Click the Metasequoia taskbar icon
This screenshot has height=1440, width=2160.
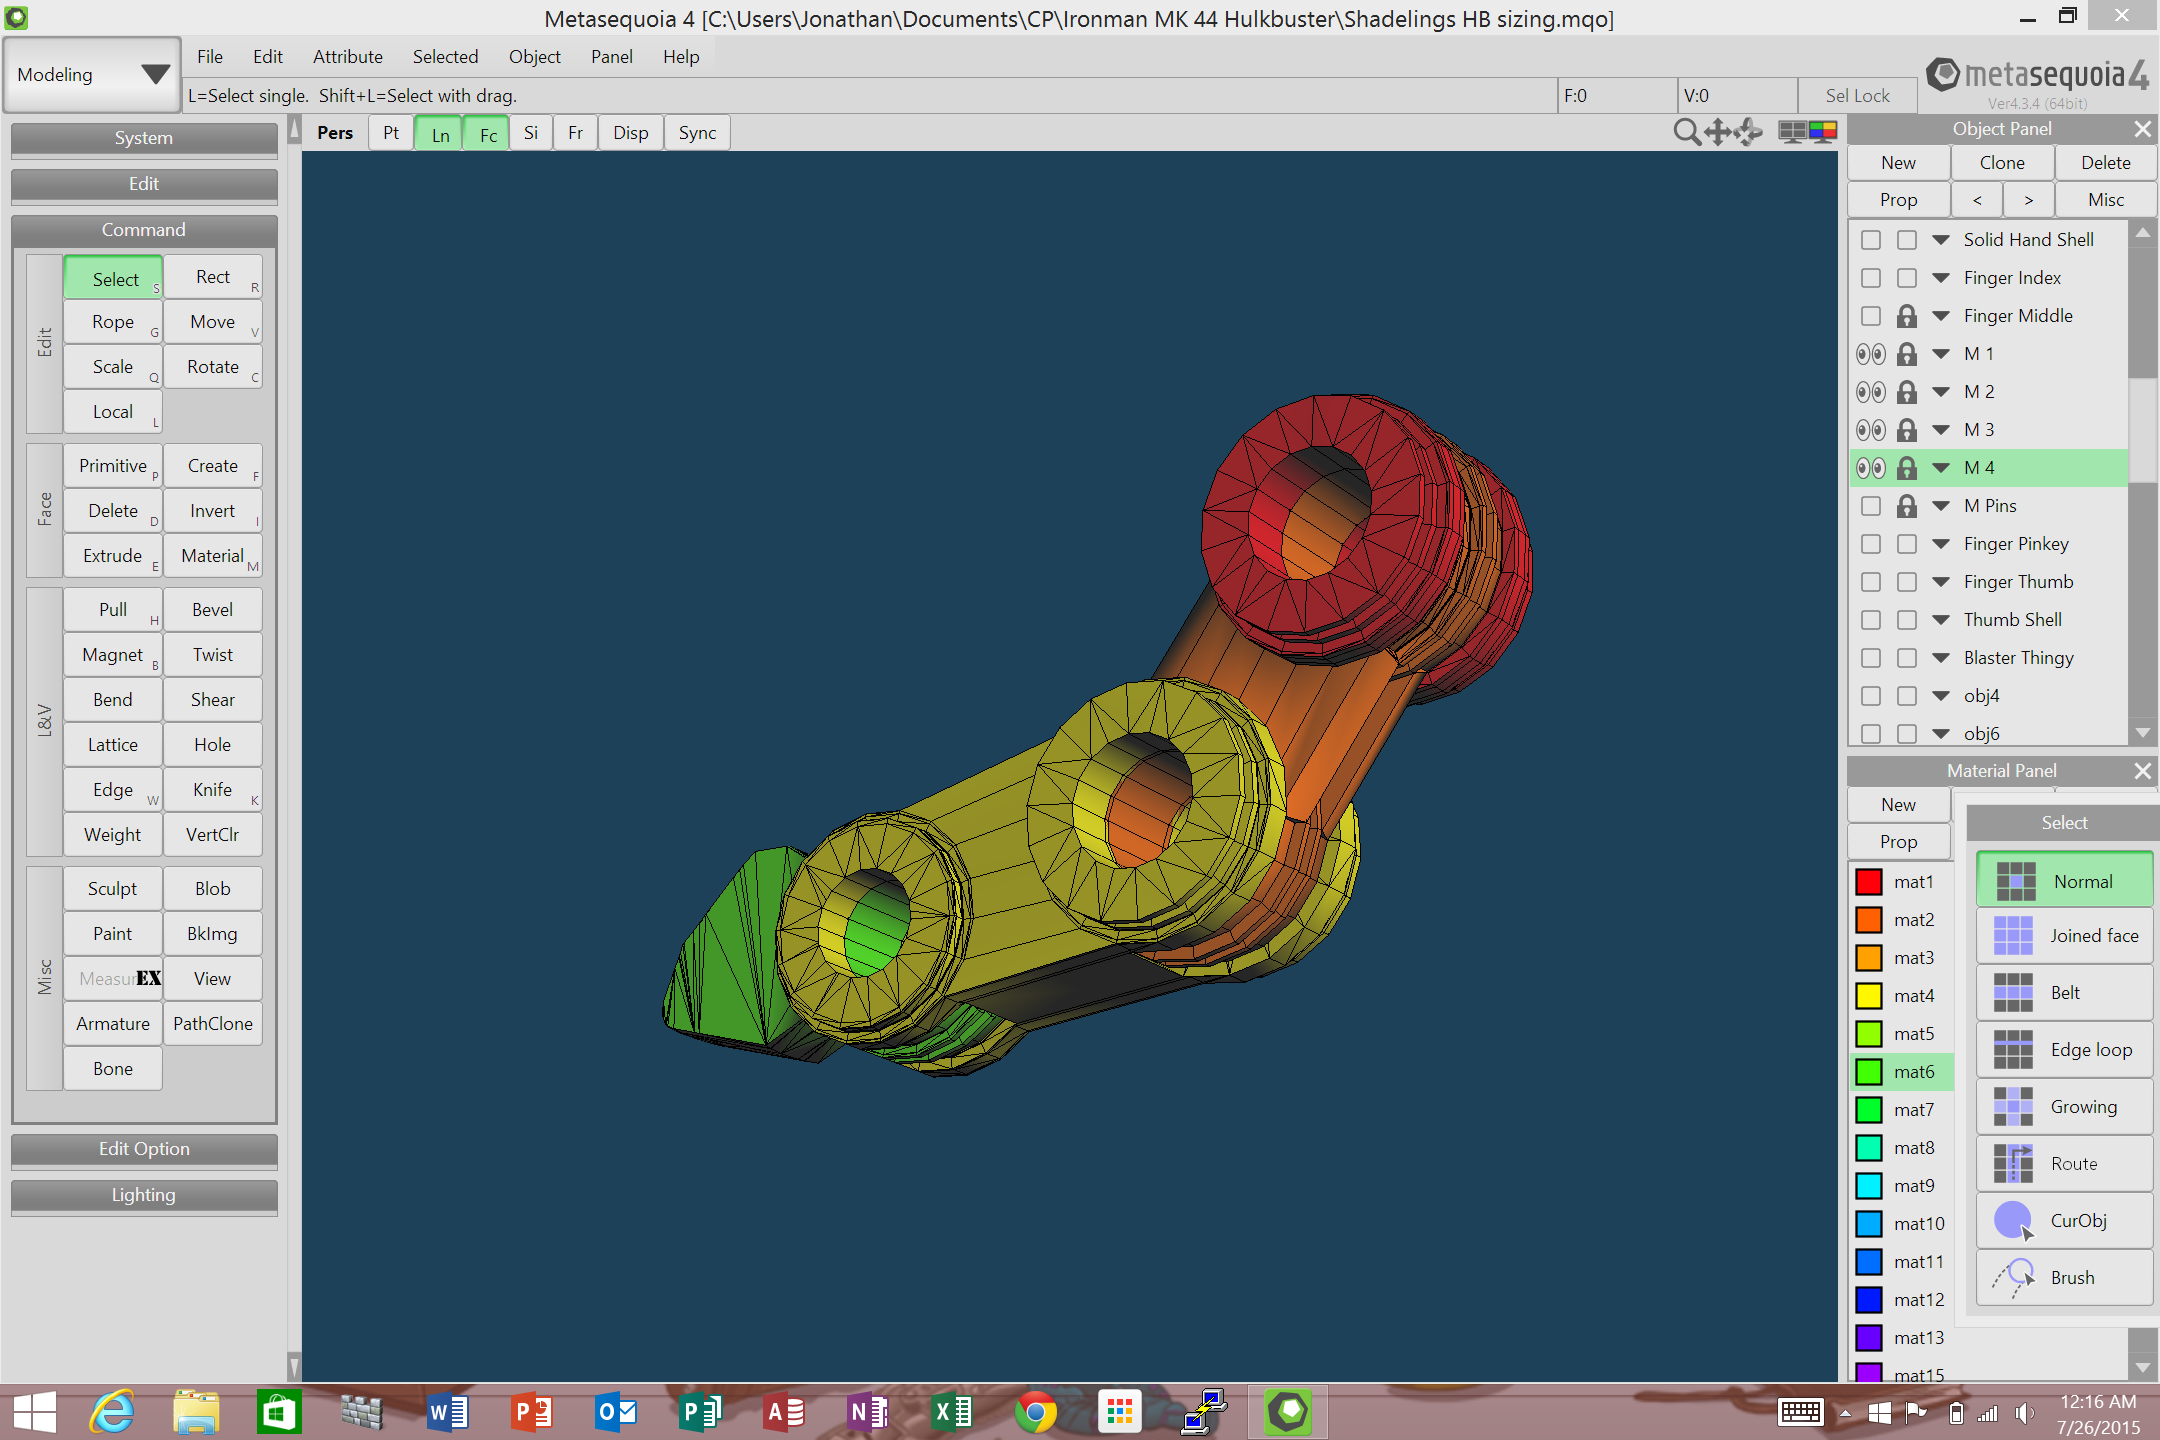click(x=1288, y=1412)
